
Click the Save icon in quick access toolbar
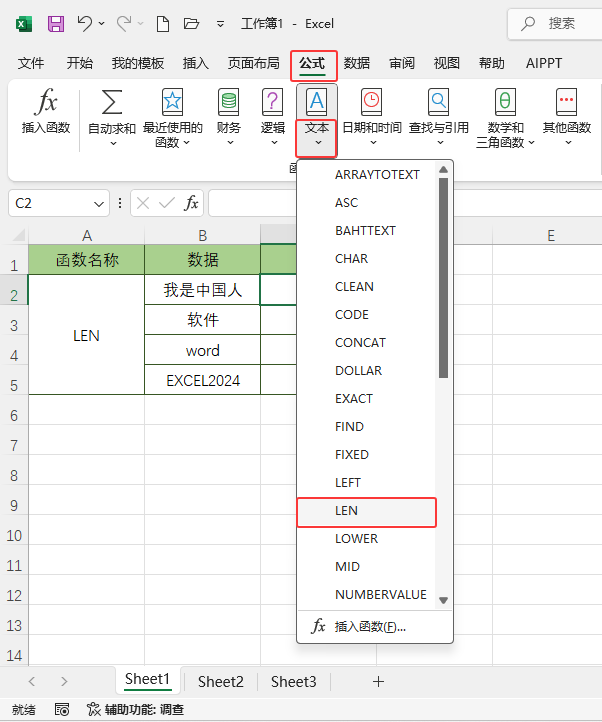tap(56, 23)
